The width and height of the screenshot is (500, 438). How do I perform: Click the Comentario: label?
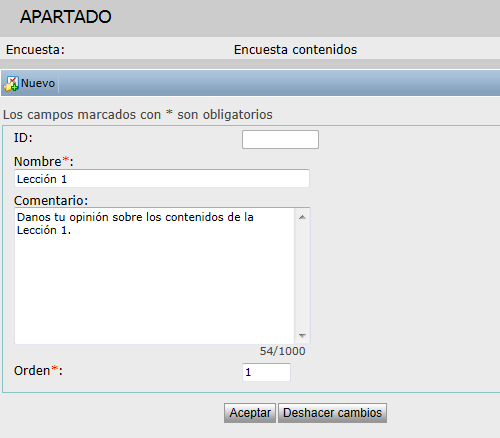click(x=51, y=201)
